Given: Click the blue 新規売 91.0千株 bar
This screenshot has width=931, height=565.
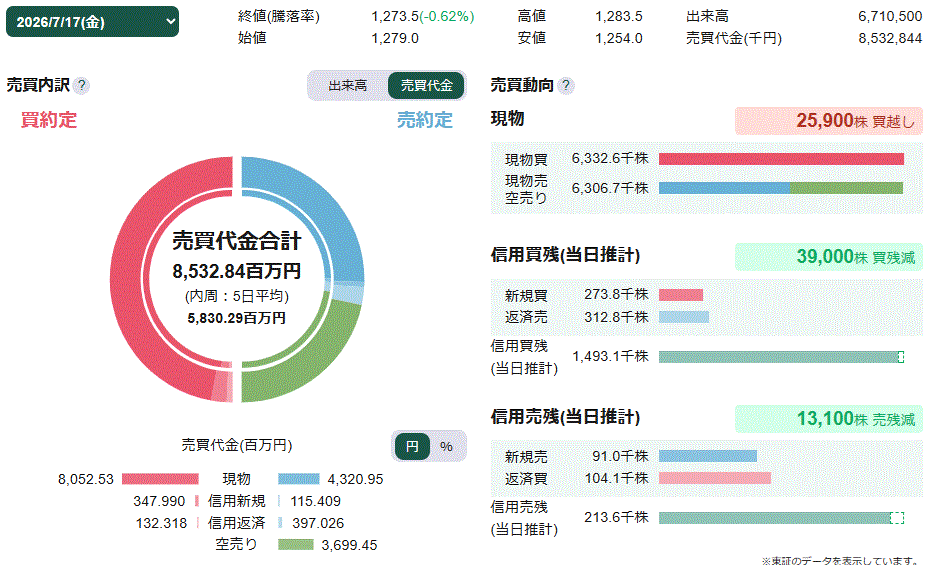Looking at the screenshot, I should point(708,456).
